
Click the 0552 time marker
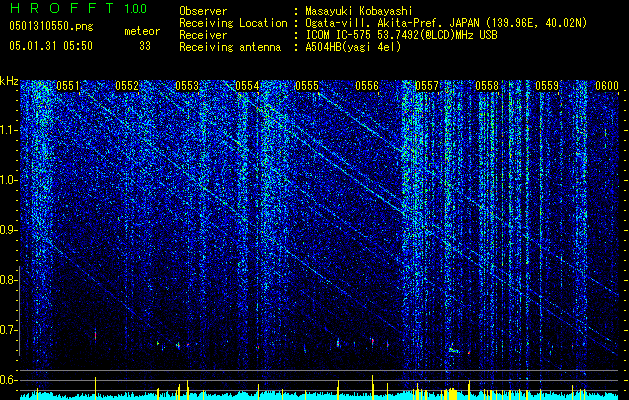click(x=127, y=86)
